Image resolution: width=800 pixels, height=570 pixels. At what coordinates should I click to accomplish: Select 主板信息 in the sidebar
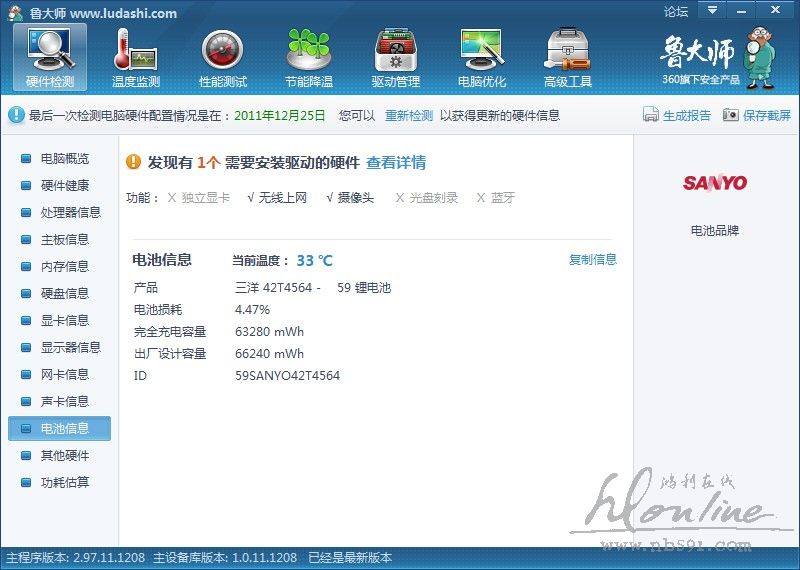pyautogui.click(x=65, y=239)
